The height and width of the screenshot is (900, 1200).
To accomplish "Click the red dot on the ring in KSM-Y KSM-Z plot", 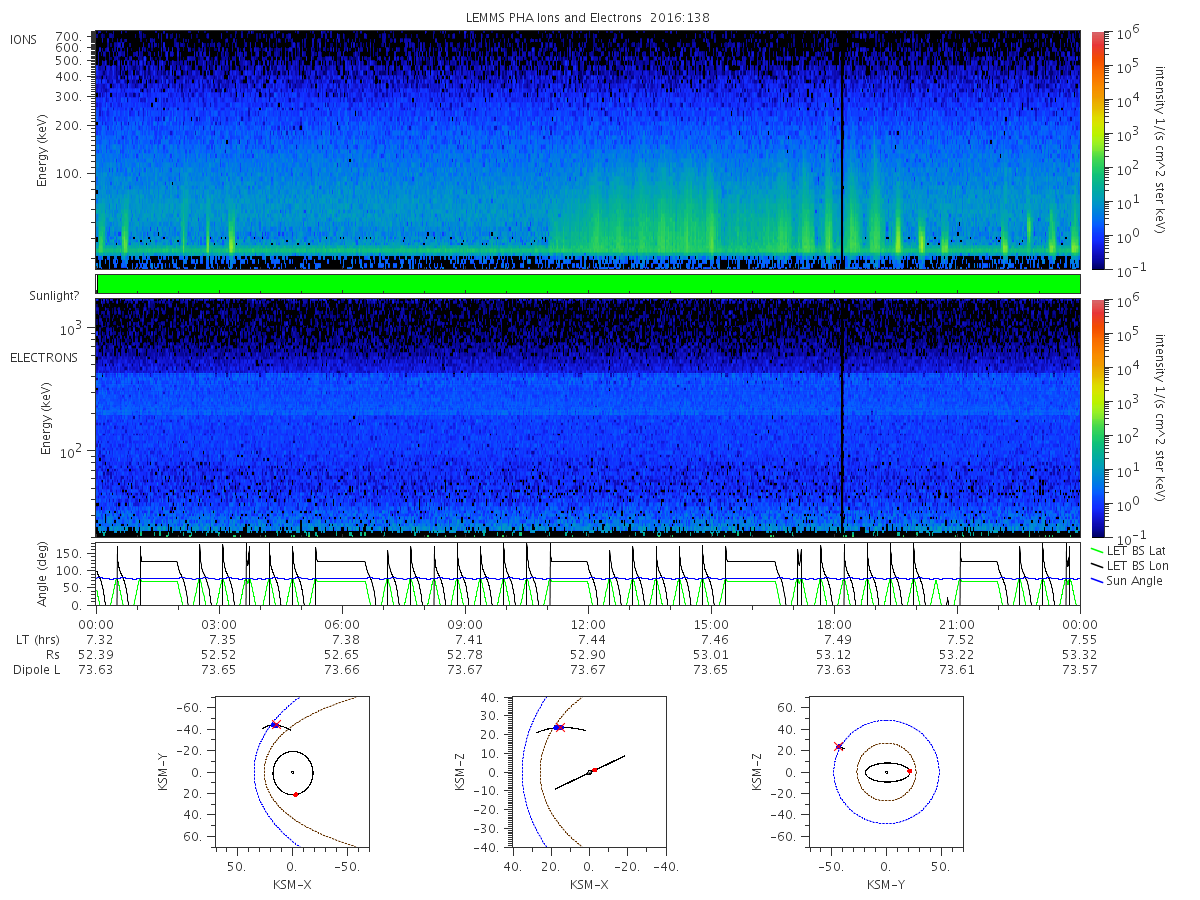I will coord(910,771).
